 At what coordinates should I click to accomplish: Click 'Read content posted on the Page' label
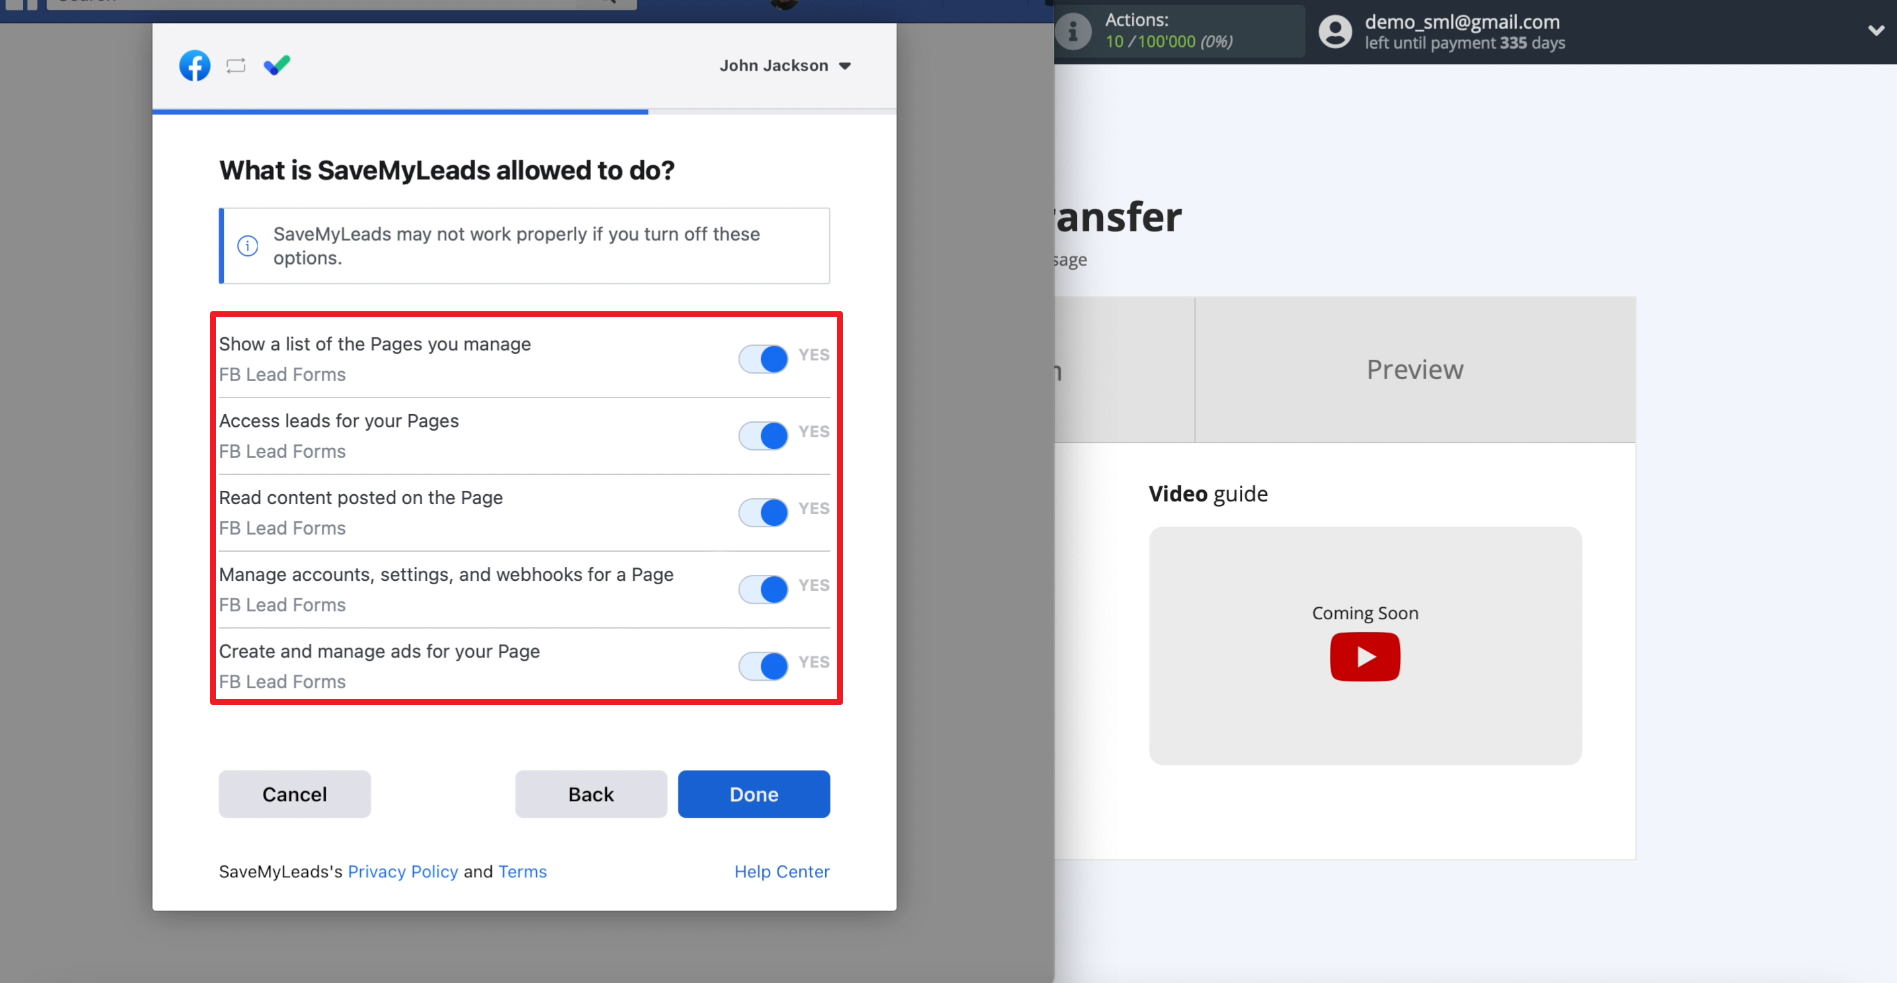361,498
